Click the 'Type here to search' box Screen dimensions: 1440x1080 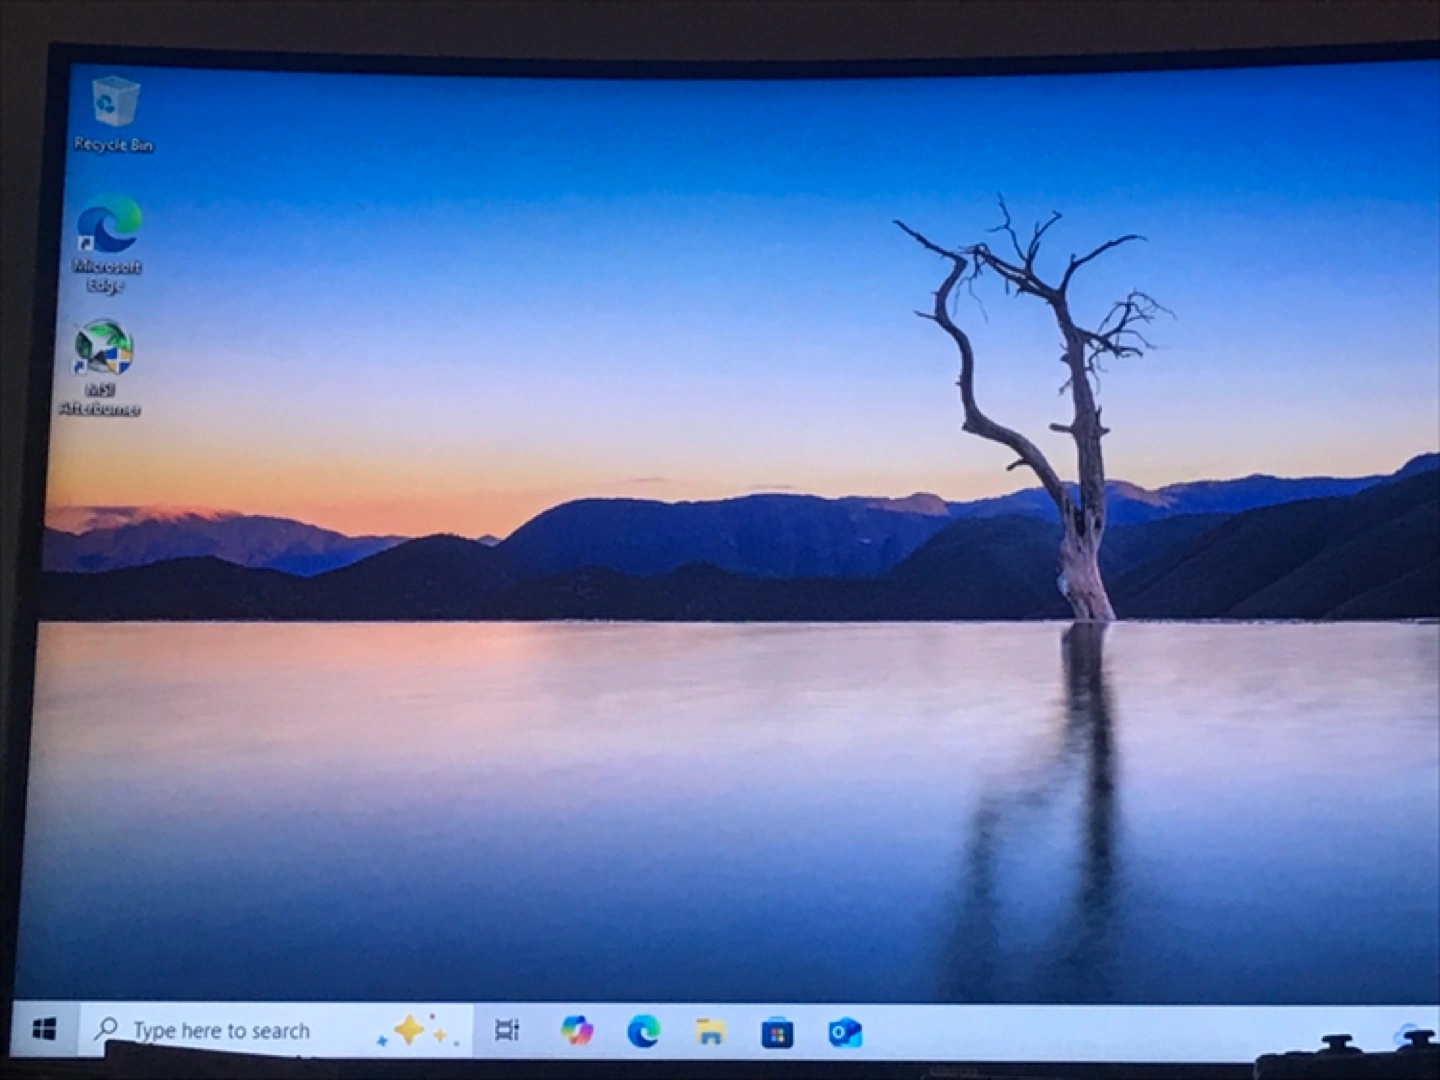click(275, 1030)
